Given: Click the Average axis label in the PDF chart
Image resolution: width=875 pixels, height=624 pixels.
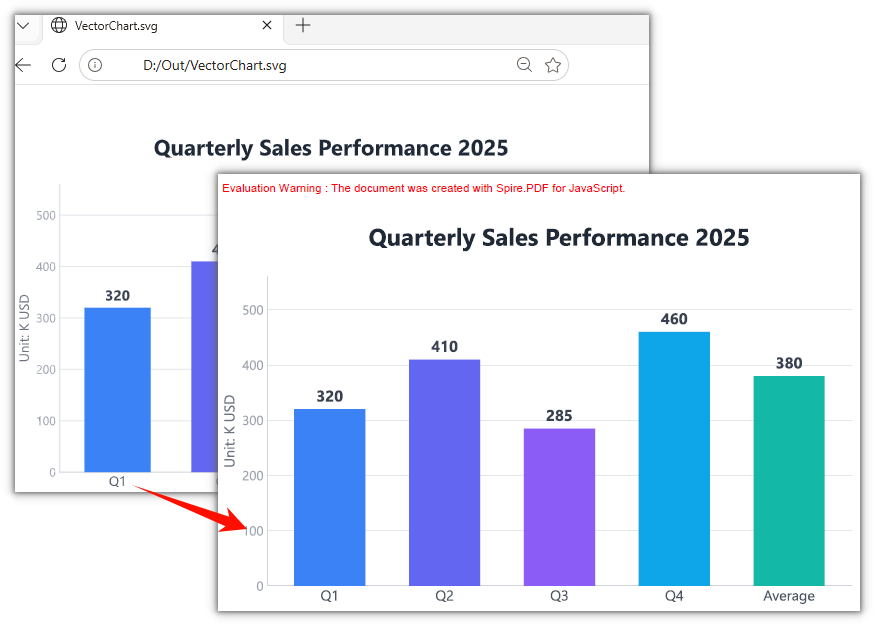Looking at the screenshot, I should tap(789, 596).
